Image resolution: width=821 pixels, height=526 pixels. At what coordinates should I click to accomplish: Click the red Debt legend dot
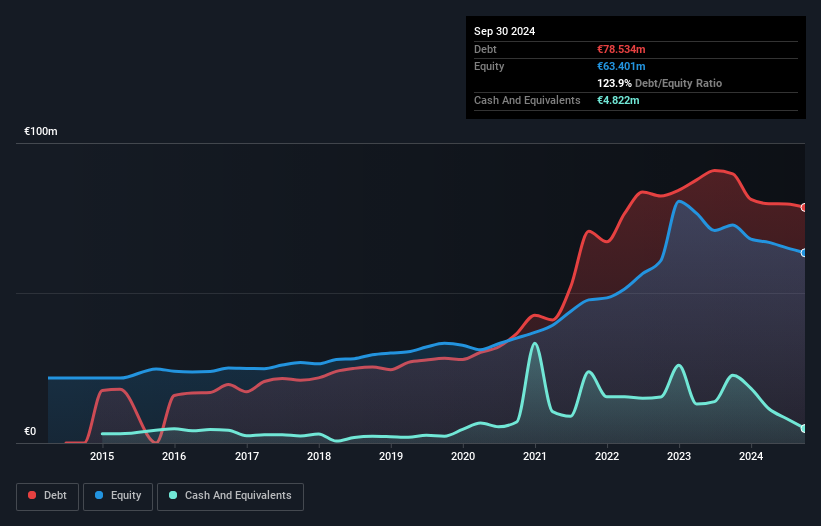point(32,495)
